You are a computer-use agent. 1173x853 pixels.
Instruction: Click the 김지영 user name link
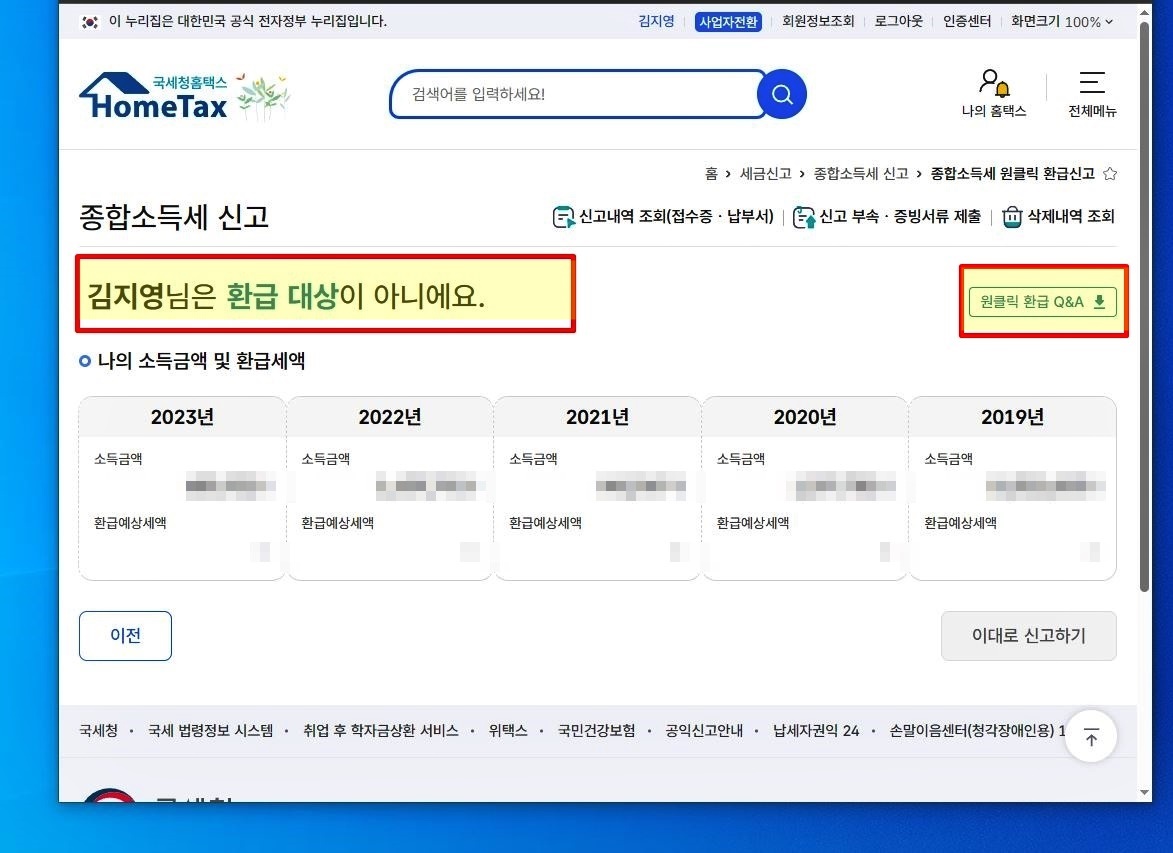[x=656, y=22]
